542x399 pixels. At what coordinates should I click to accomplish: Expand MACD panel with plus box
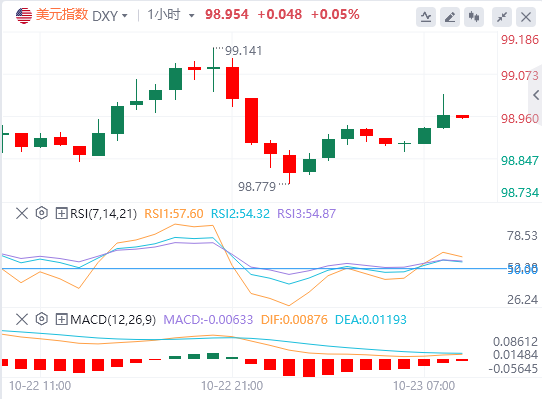(62, 319)
